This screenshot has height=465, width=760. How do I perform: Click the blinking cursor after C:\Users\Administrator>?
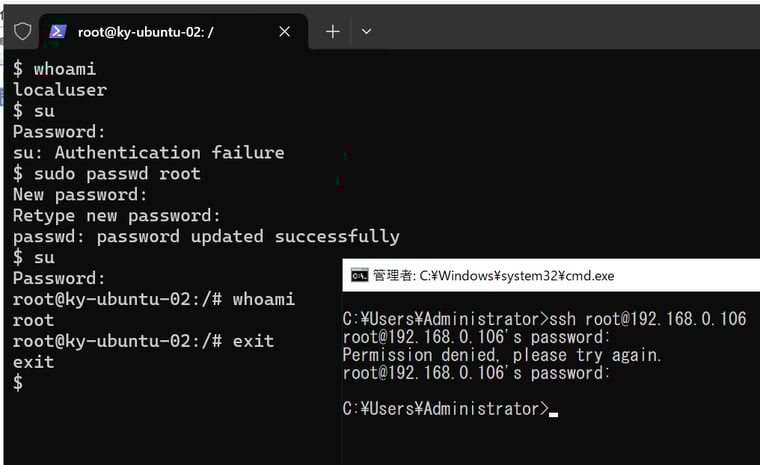554,415
